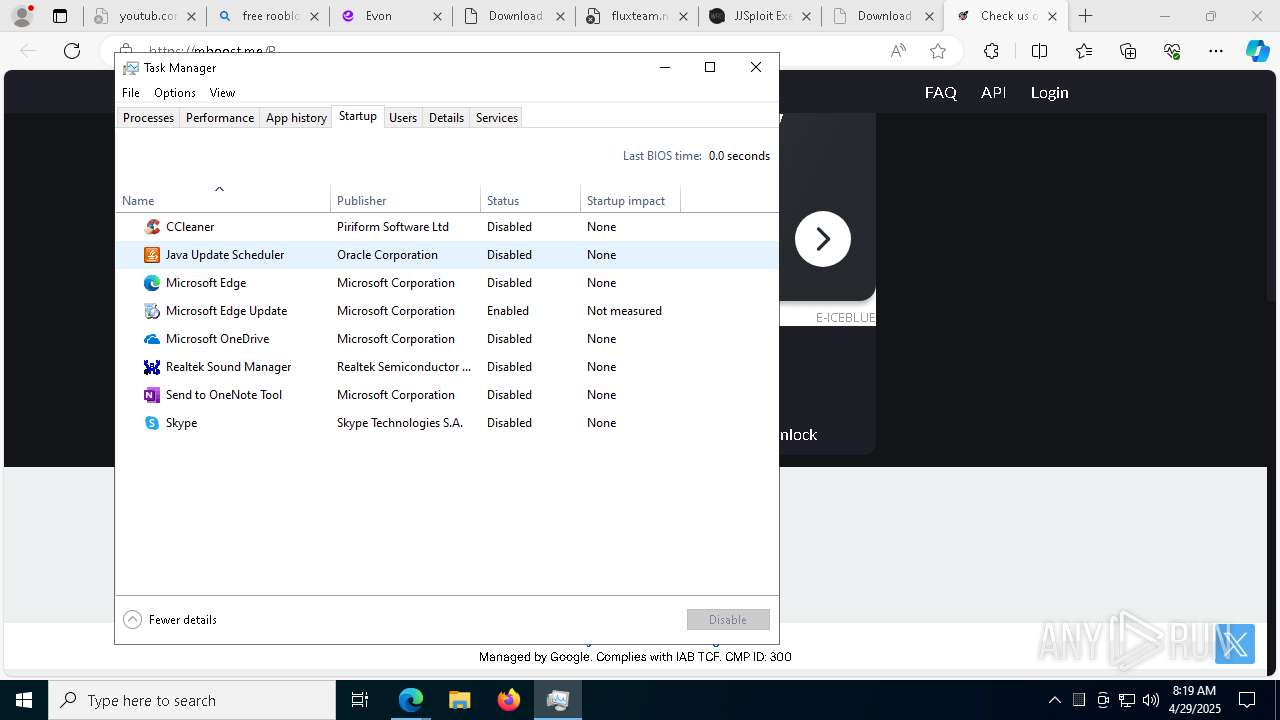Click the Login link on the webpage
Image resolution: width=1280 pixels, height=720 pixels.
coord(1049,92)
